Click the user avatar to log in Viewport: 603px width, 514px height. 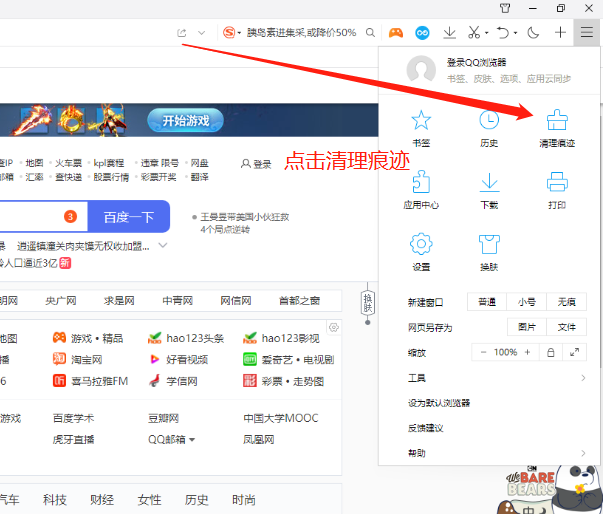[421, 69]
